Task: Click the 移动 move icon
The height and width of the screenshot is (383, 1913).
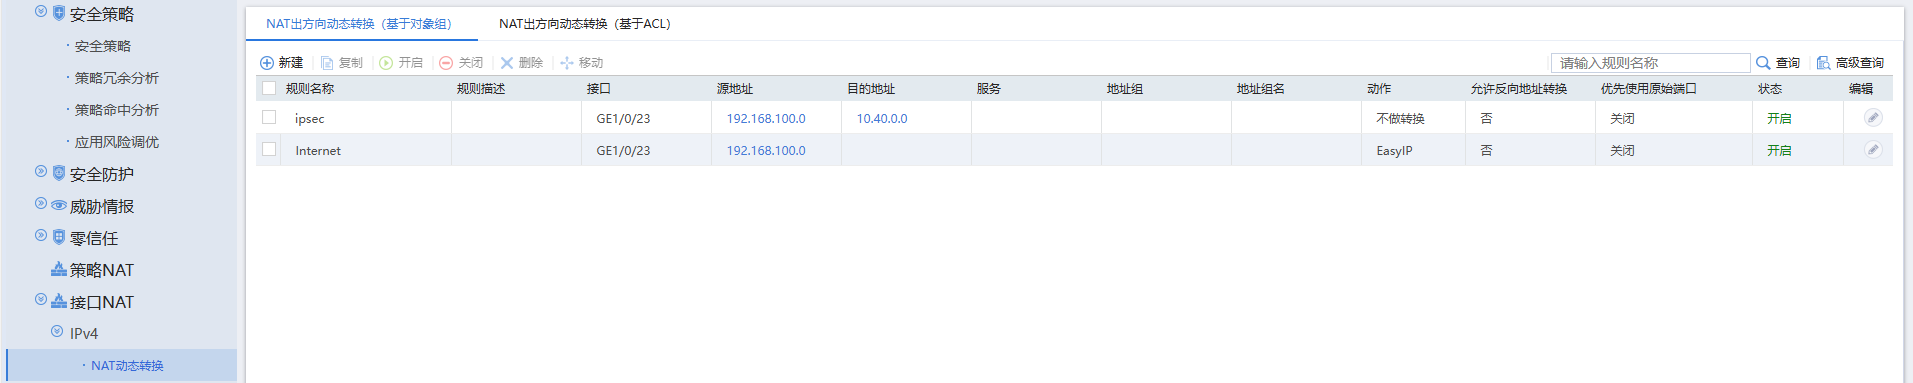Action: coord(567,63)
